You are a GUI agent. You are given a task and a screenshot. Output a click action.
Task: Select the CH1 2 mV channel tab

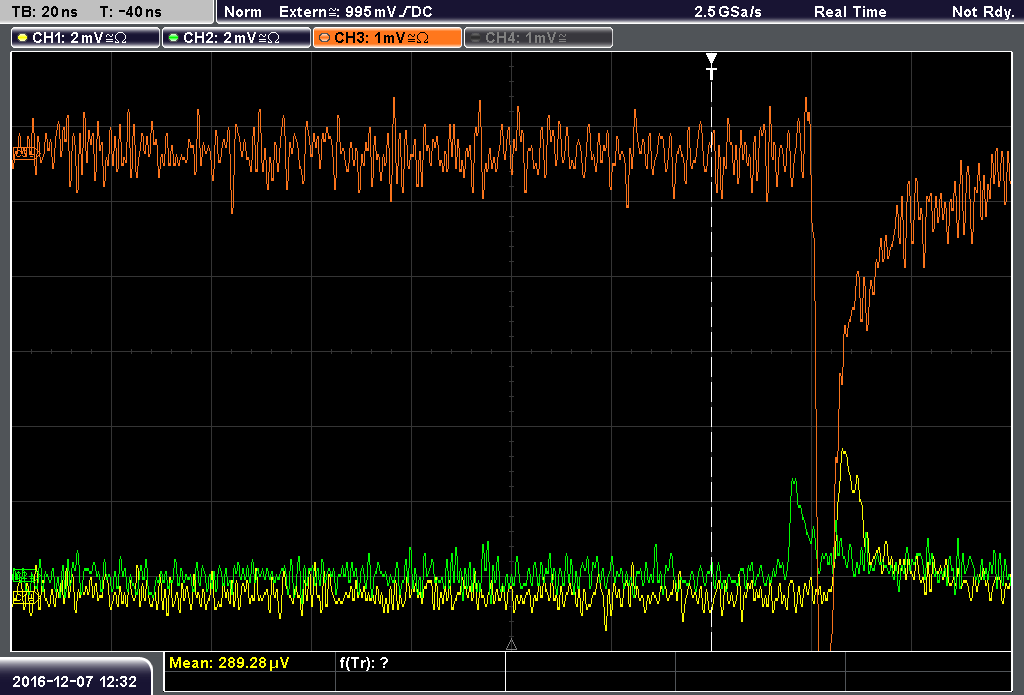pos(86,38)
